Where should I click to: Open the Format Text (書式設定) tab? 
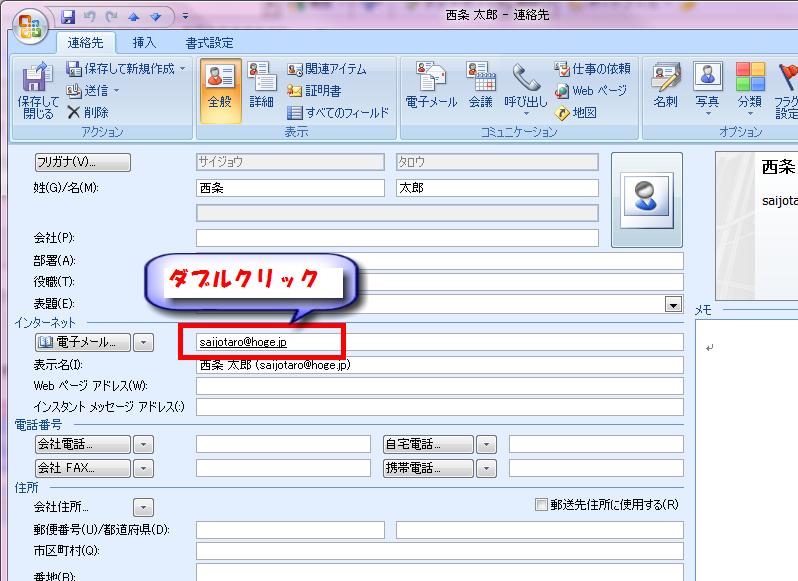click(209, 43)
